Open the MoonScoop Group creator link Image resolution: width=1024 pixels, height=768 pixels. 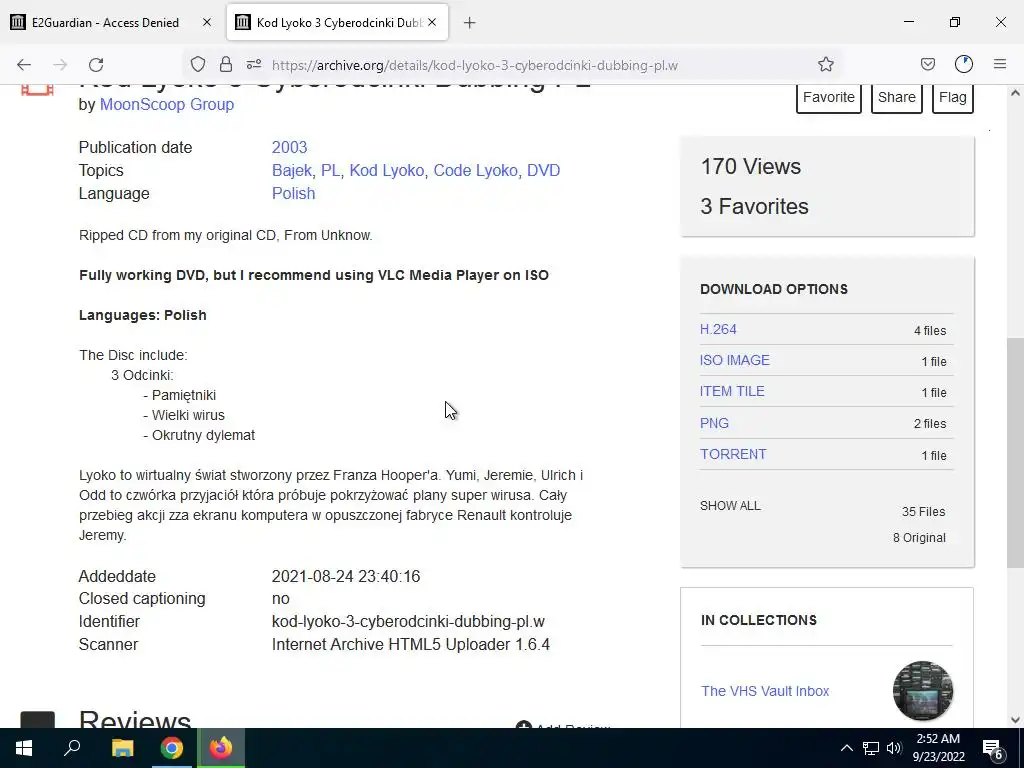point(167,104)
